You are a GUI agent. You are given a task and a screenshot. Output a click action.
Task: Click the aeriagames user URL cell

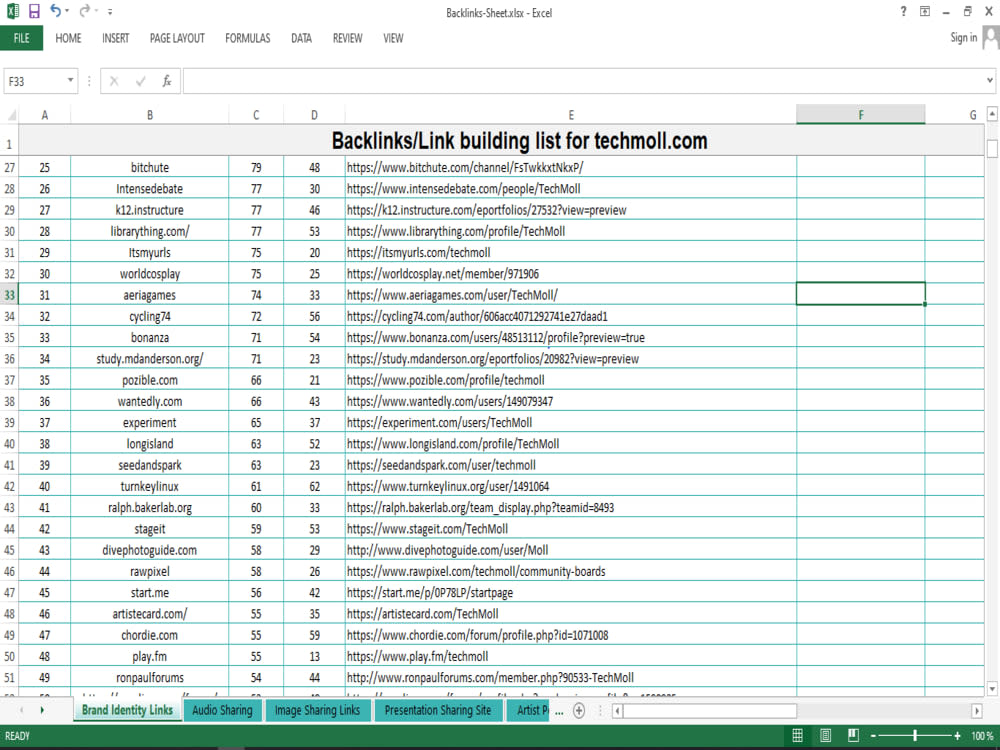point(571,295)
